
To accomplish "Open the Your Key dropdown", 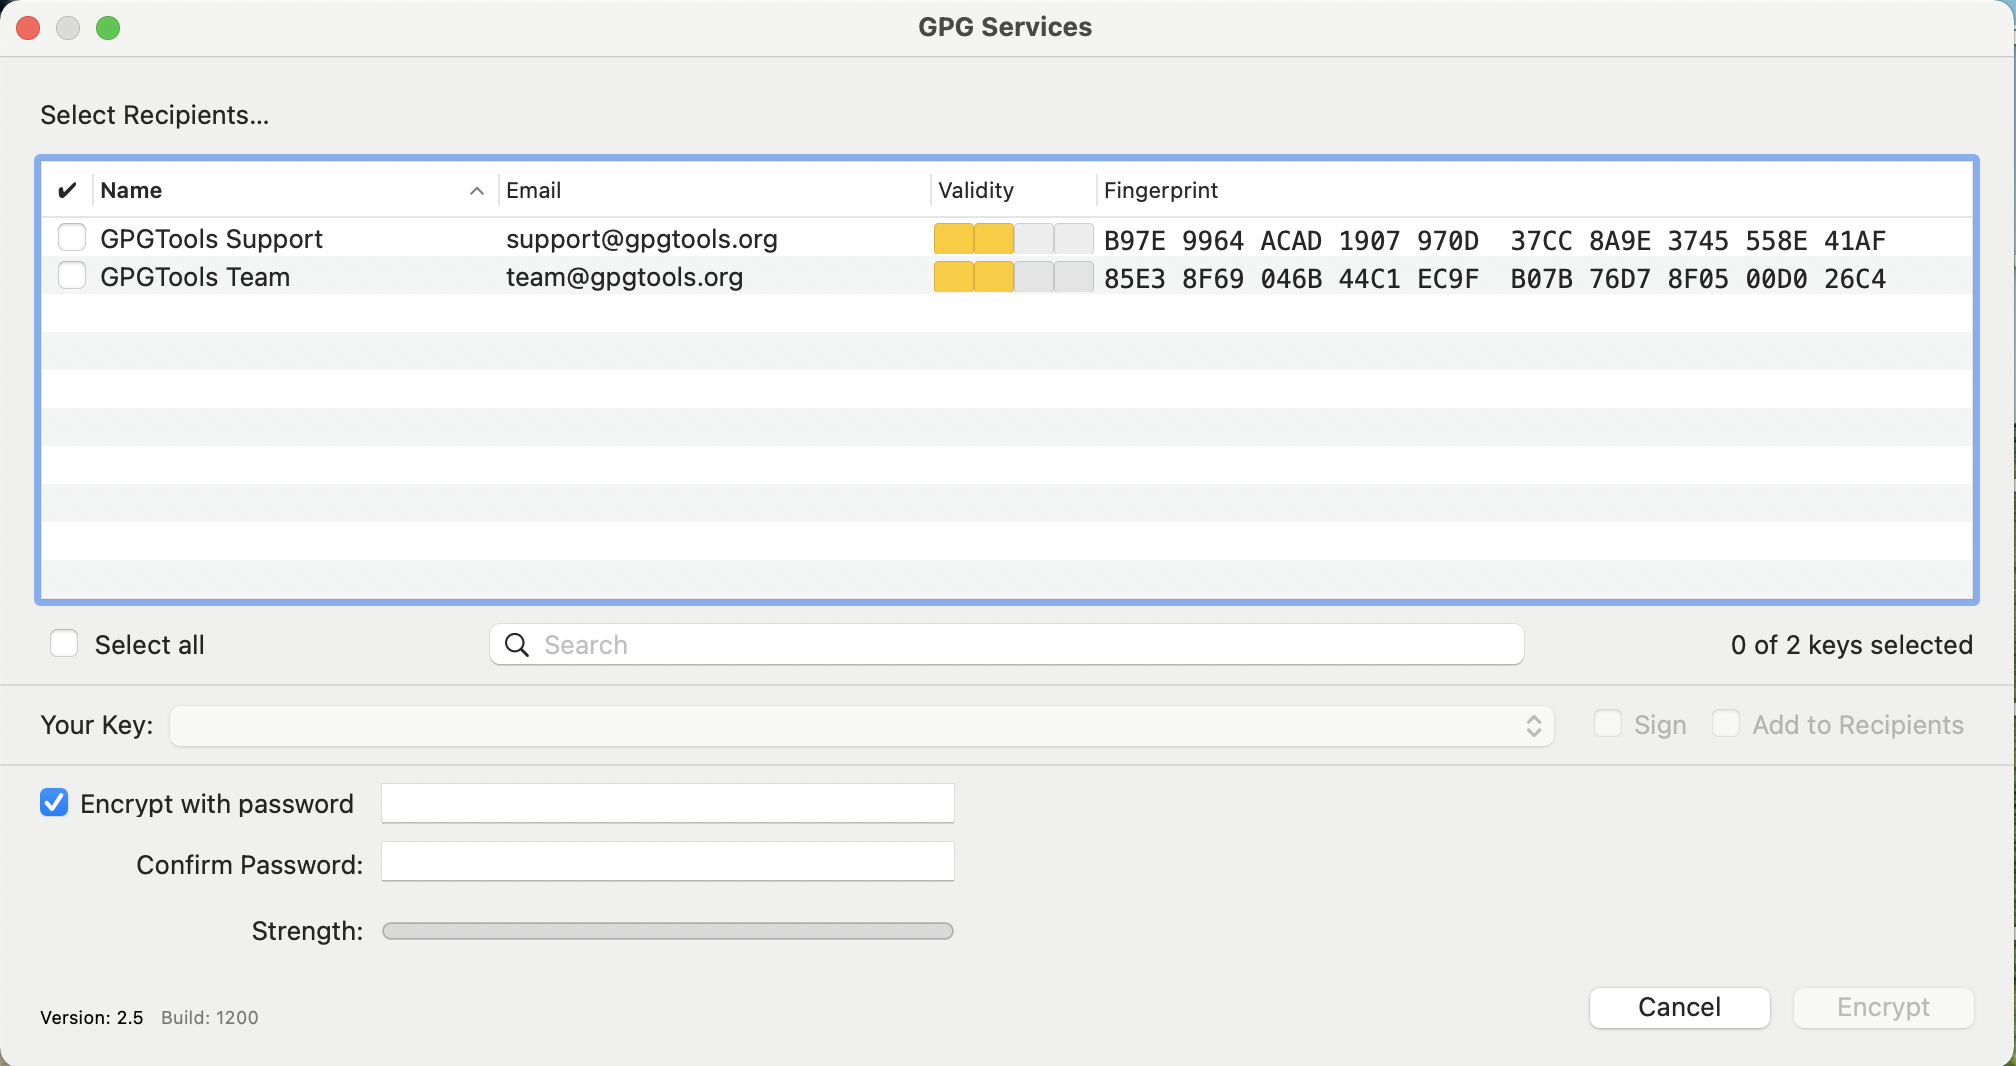I will [862, 726].
